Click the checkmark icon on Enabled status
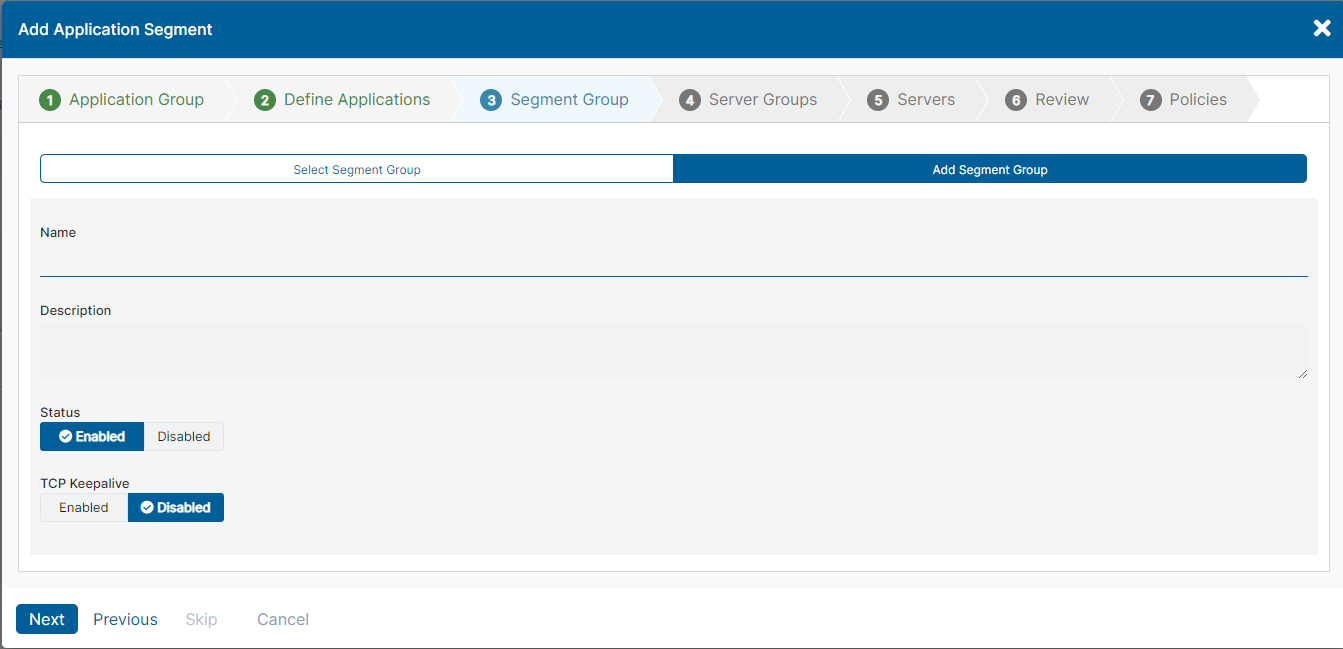This screenshot has width=1343, height=649. pos(64,436)
